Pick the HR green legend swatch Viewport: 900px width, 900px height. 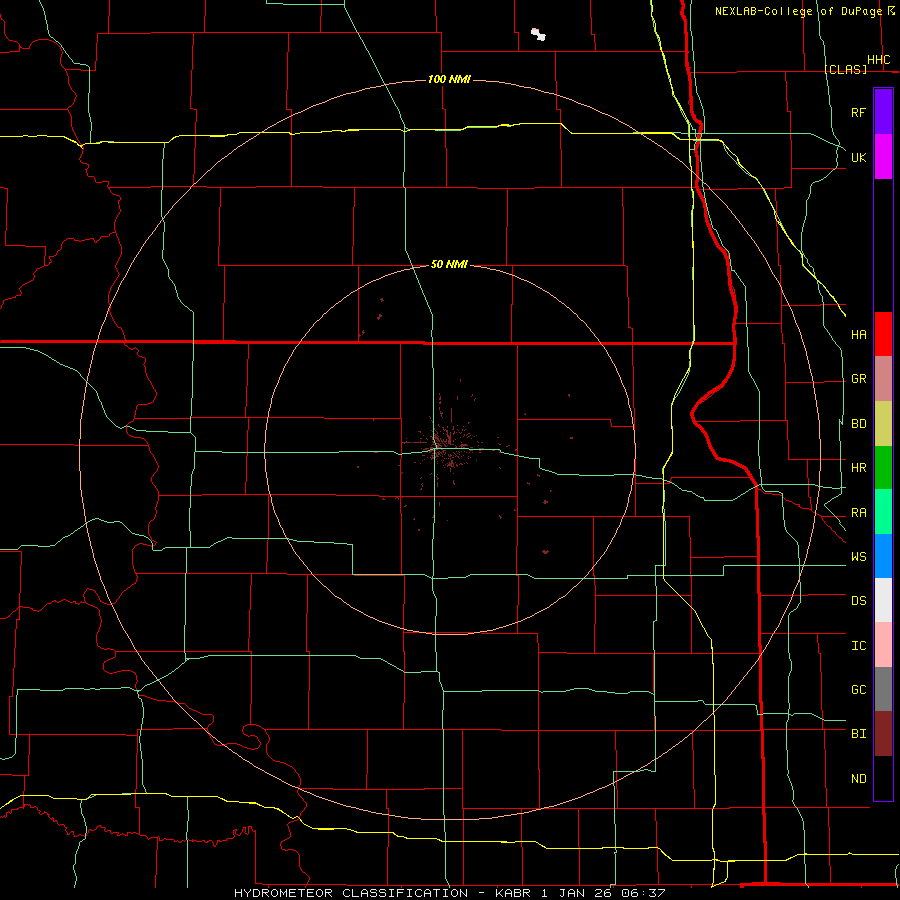pos(883,468)
